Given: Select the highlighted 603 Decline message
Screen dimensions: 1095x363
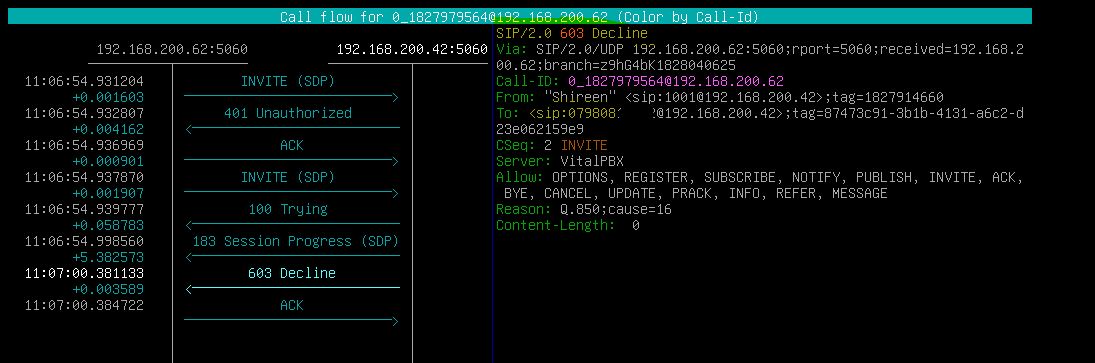Looking at the screenshot, I should pos(292,274).
